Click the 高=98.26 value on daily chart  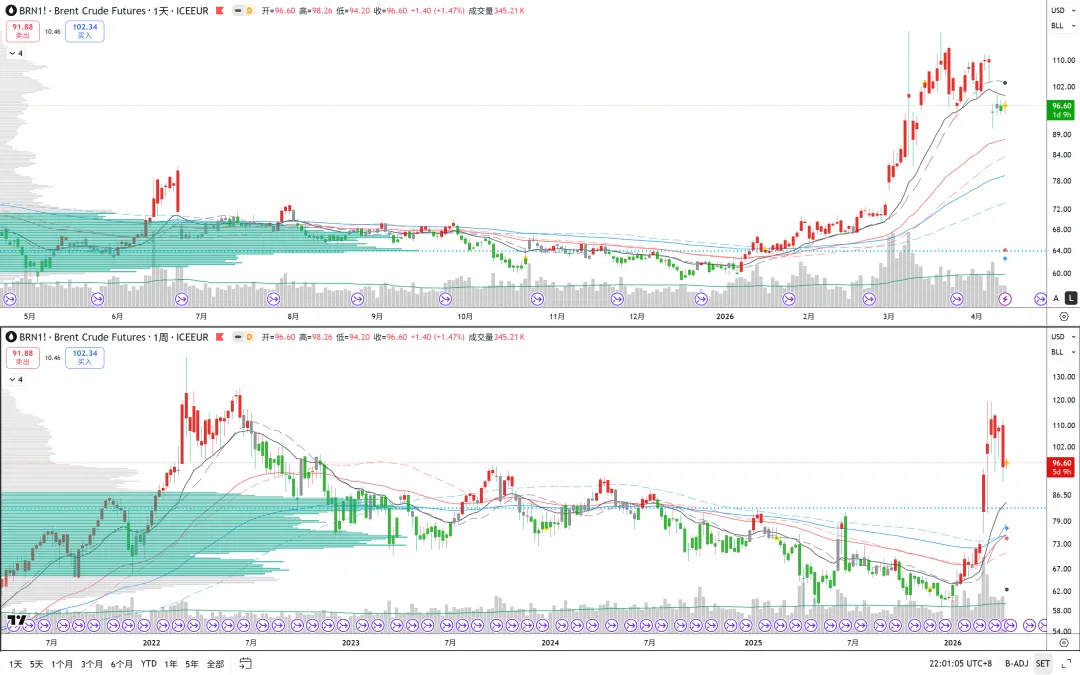315,10
